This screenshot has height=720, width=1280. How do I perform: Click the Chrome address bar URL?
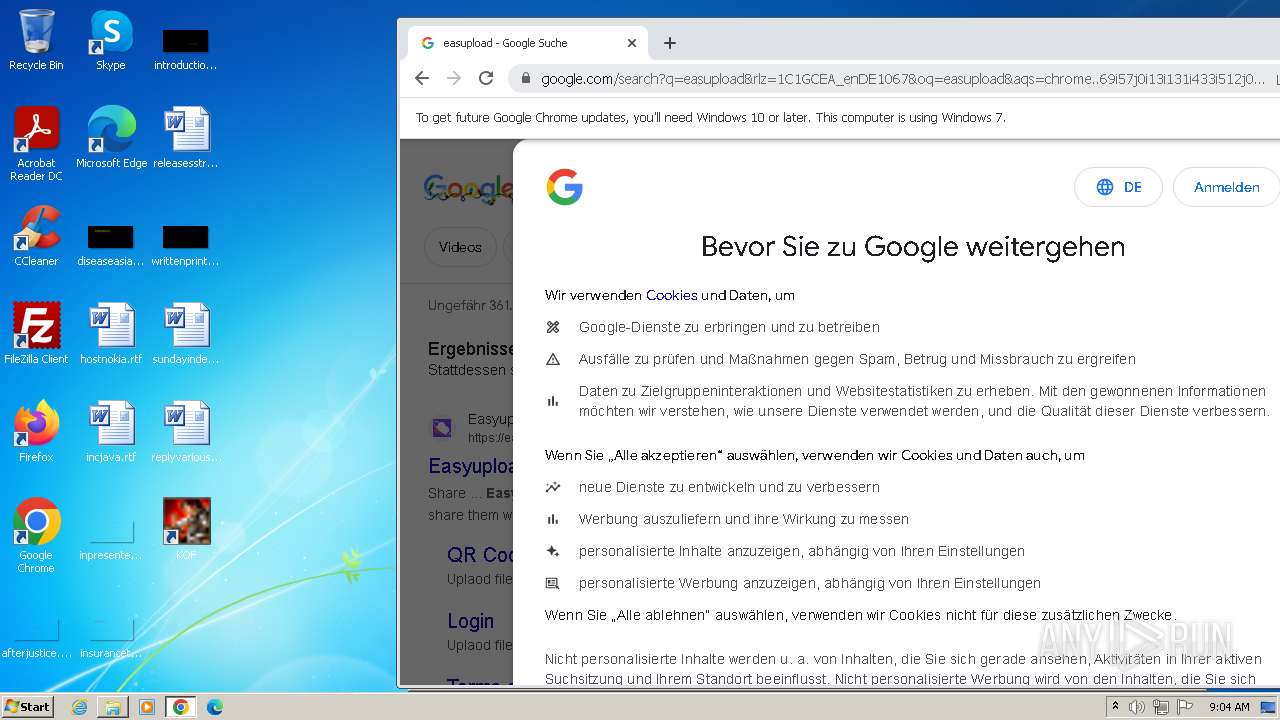(902, 78)
